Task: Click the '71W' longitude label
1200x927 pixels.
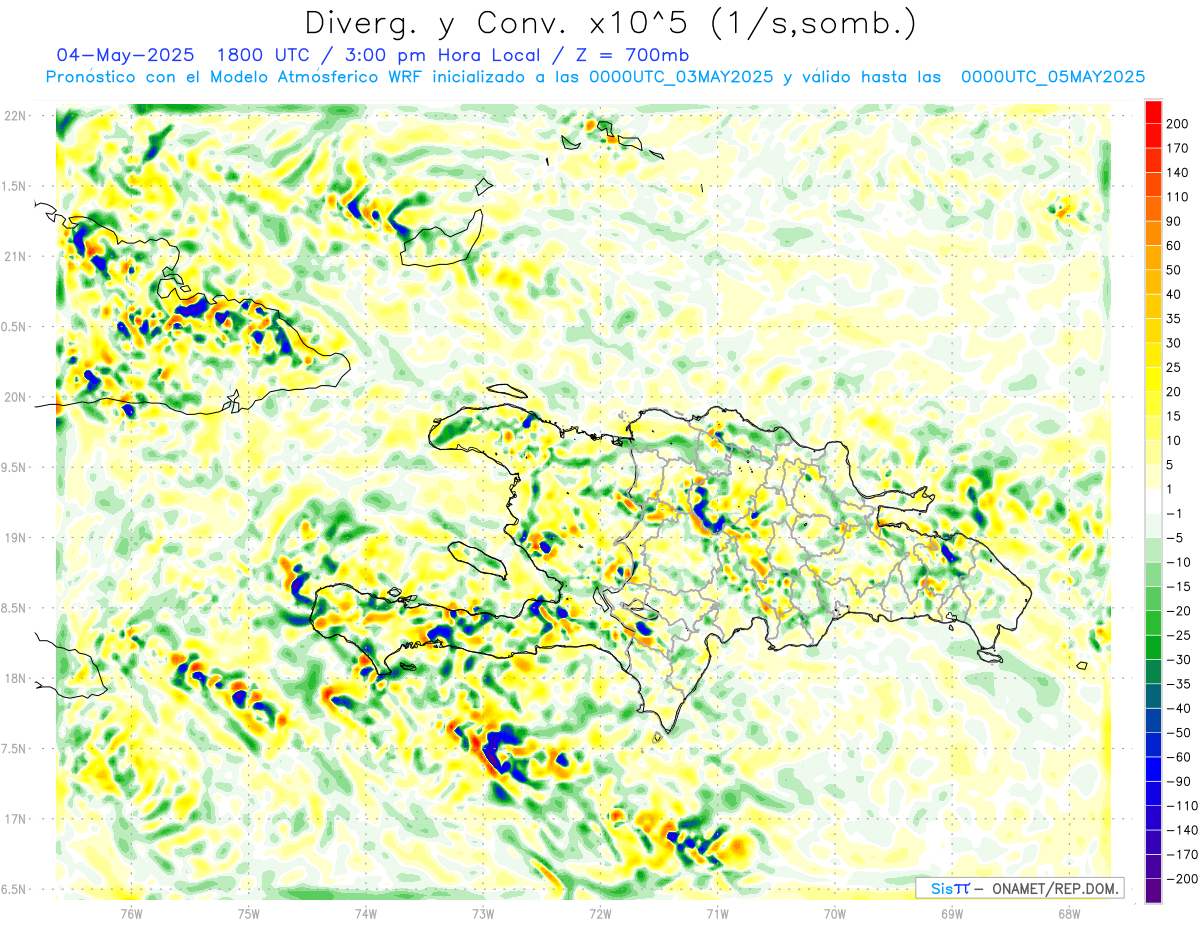Action: point(717,913)
